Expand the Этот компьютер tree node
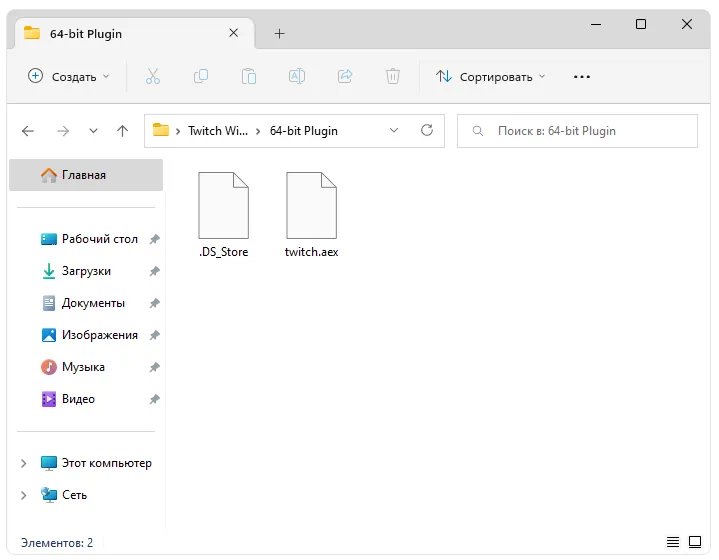 click(x=25, y=464)
